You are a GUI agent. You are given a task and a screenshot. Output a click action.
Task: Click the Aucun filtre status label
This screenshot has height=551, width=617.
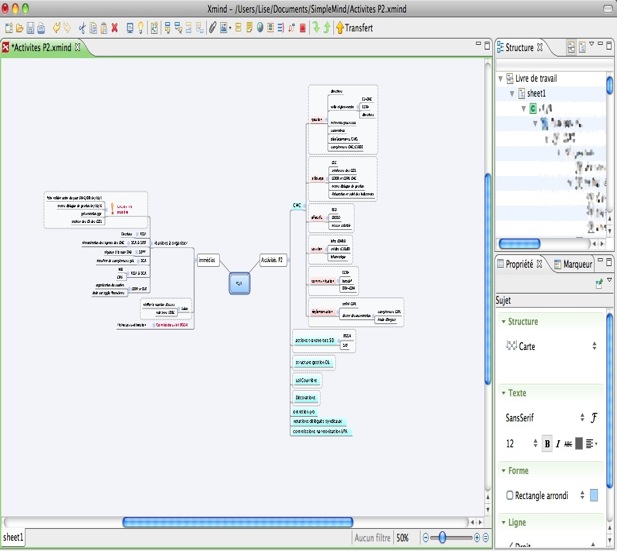(373, 538)
